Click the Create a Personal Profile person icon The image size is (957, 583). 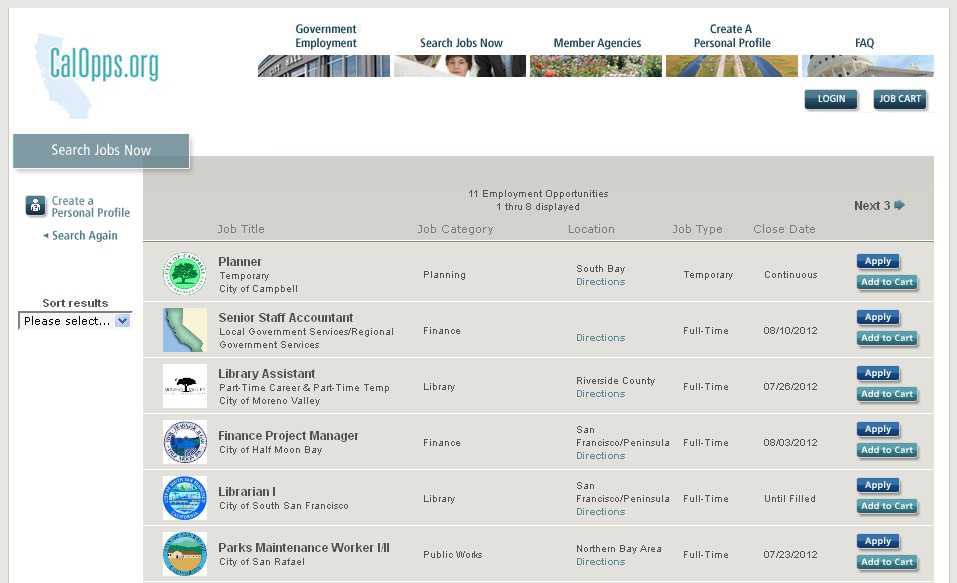pos(35,206)
